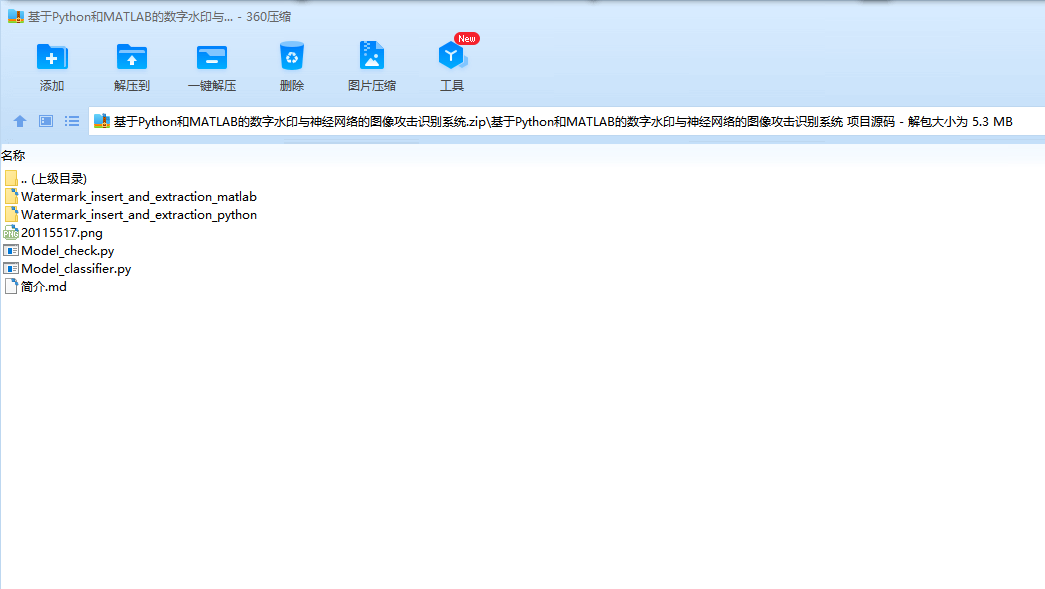Click the 解压到 (Extract to) icon

131,57
